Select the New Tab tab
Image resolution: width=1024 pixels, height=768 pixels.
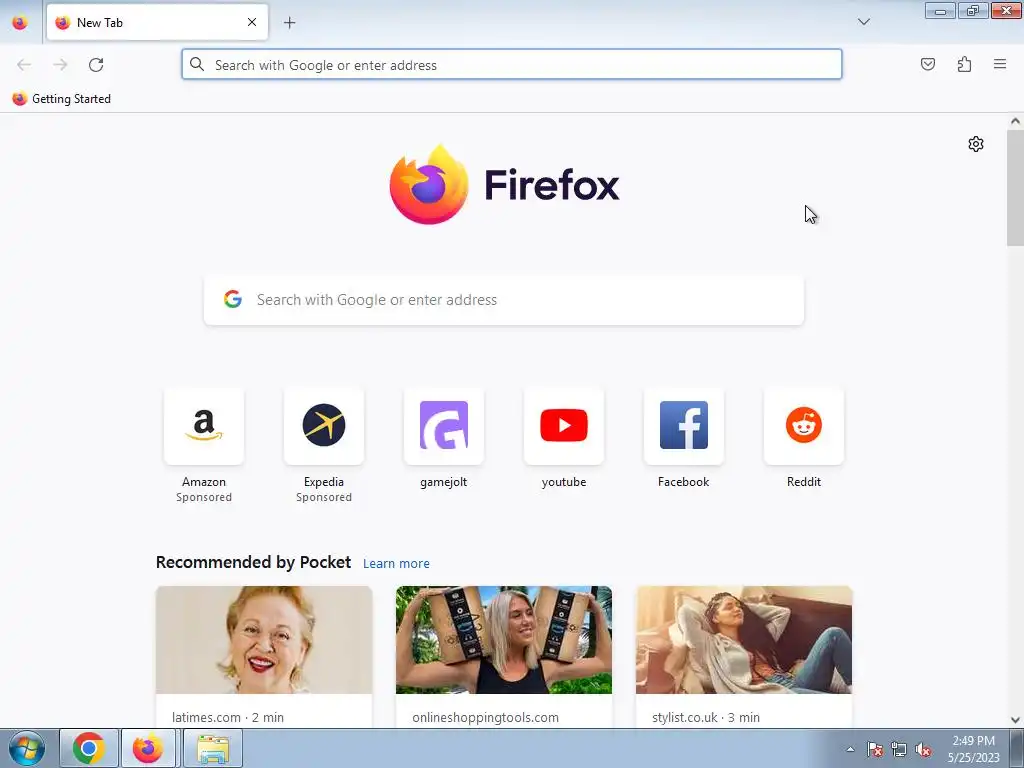[x=157, y=22]
